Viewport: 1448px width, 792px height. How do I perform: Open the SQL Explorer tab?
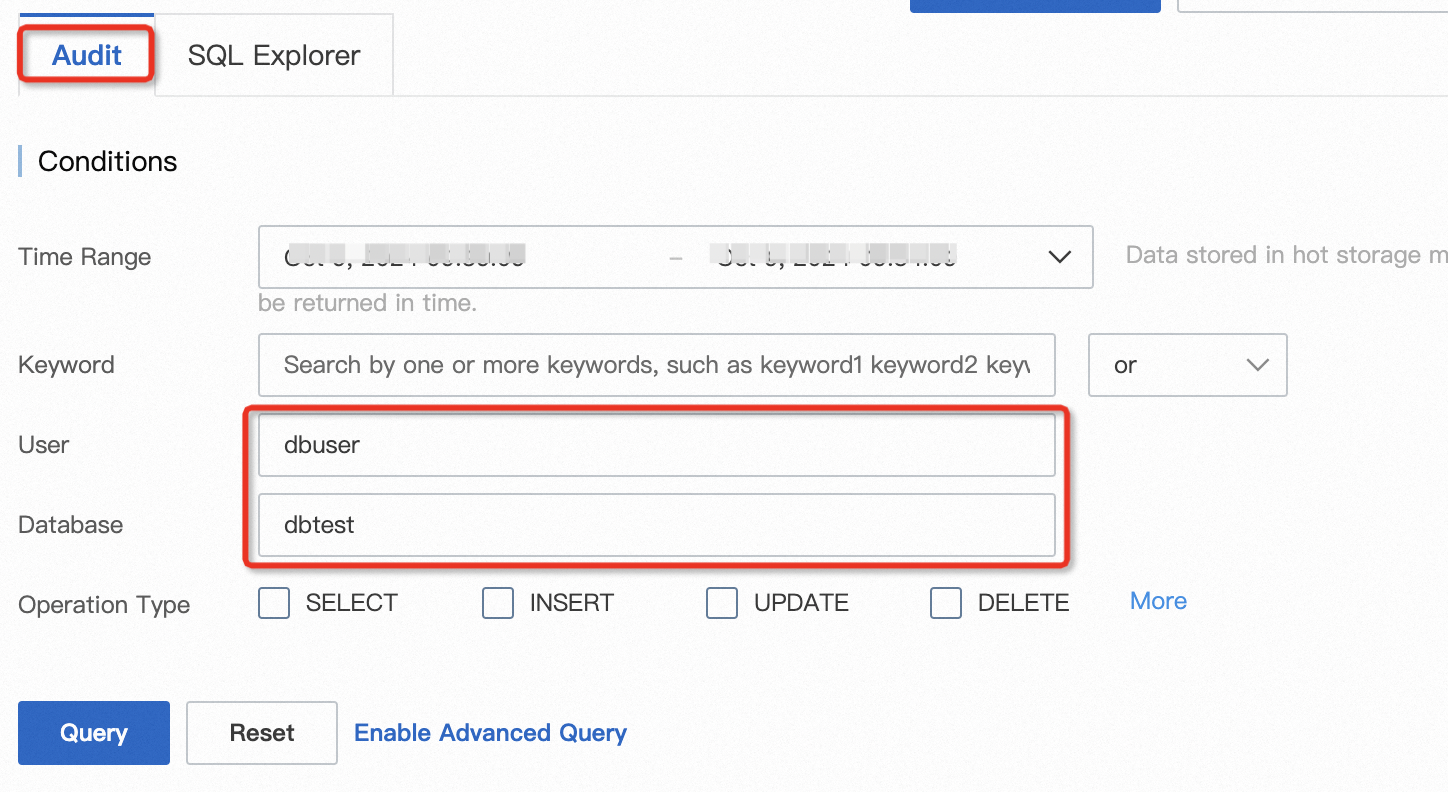pos(274,55)
